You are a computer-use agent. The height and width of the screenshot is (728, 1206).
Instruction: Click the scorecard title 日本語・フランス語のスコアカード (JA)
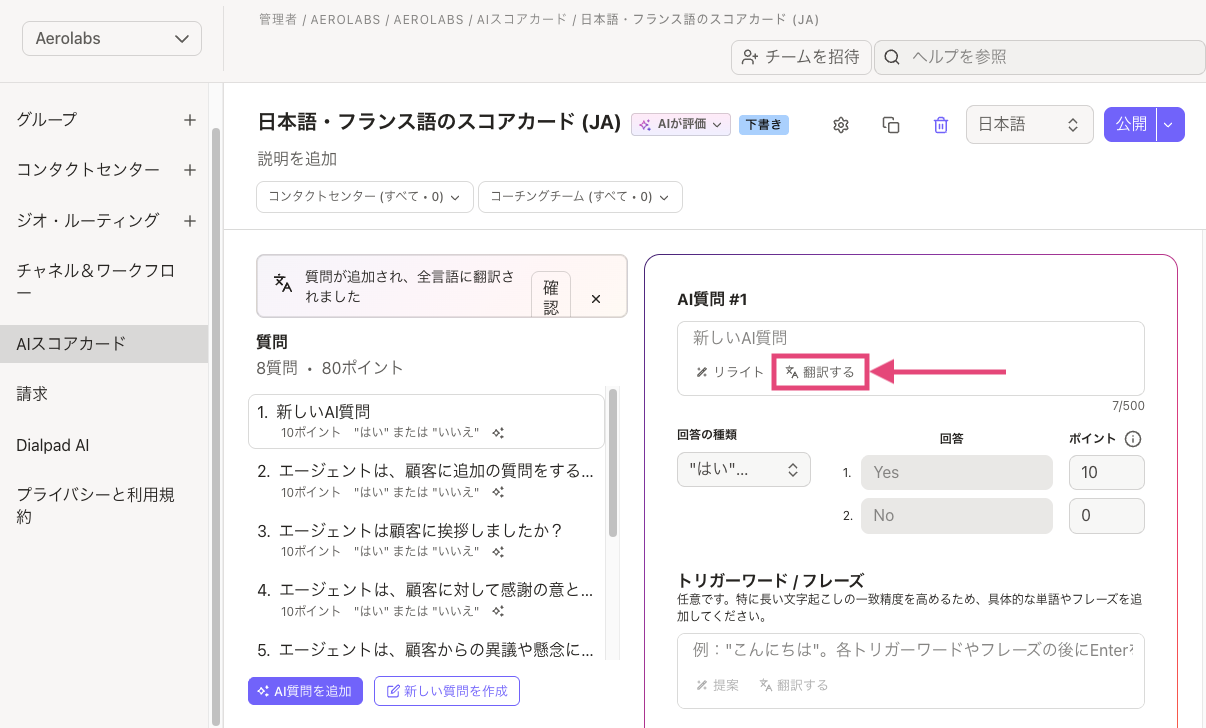[440, 122]
